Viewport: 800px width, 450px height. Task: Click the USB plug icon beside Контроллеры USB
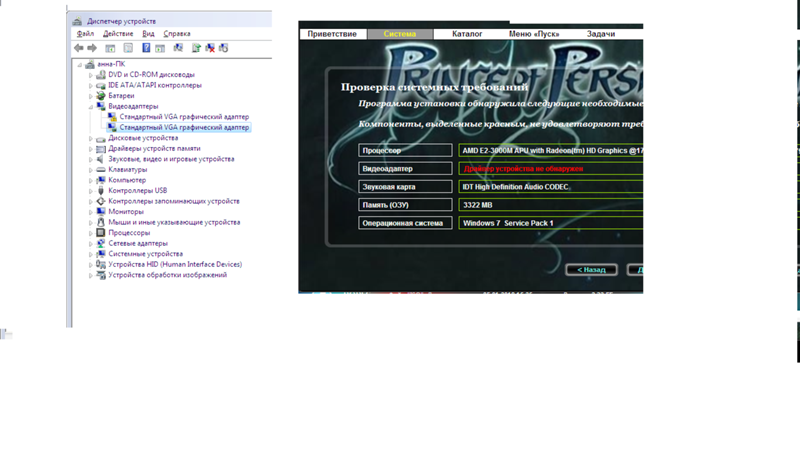coord(101,191)
